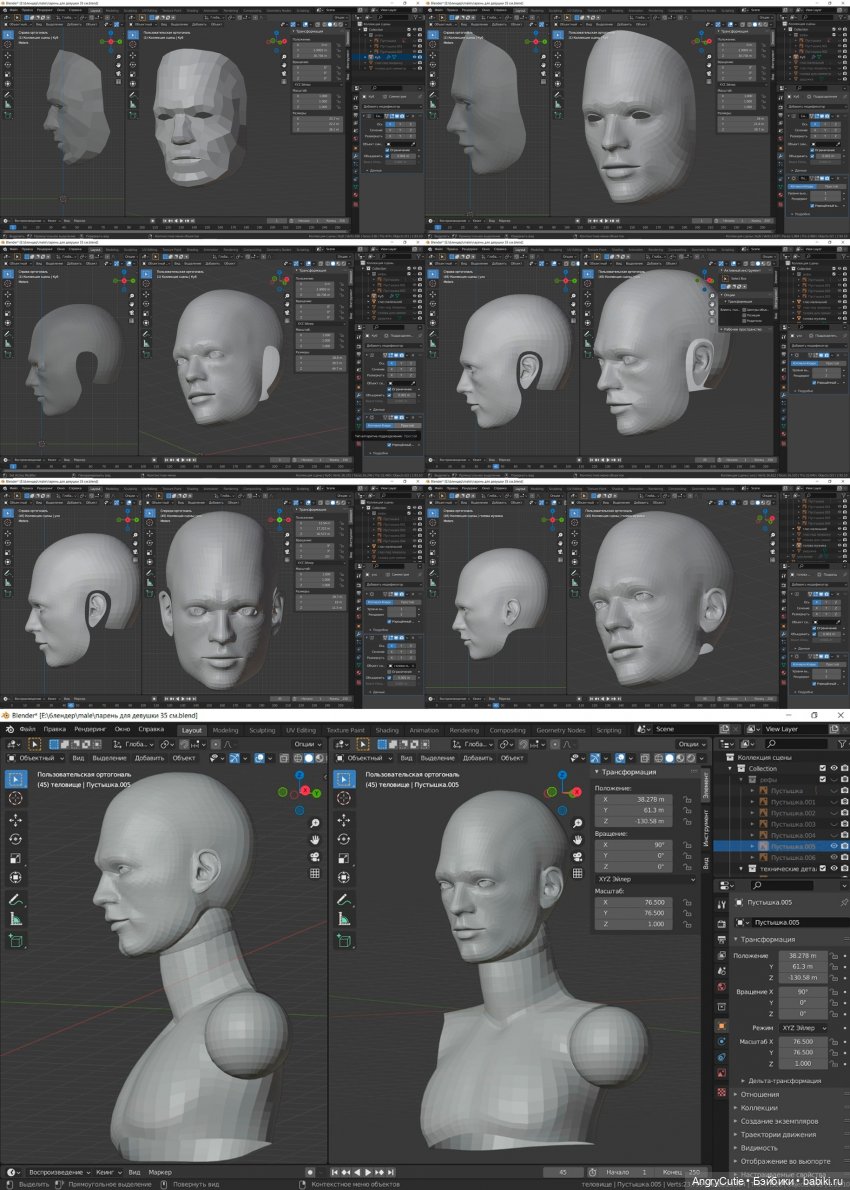
Task: Hide Пустышка.005 with its eye icon in the outliner
Action: [833, 846]
